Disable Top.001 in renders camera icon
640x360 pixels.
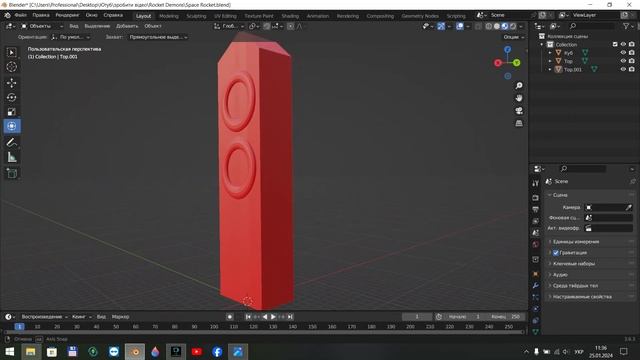(632, 70)
